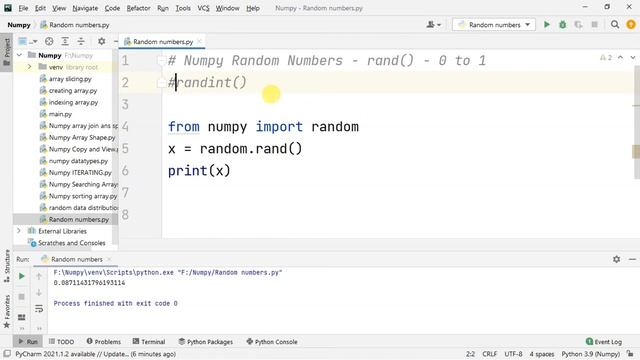The image size is (640, 360).
Task: Click the warnings indicator in the editor corner
Action: [606, 58]
